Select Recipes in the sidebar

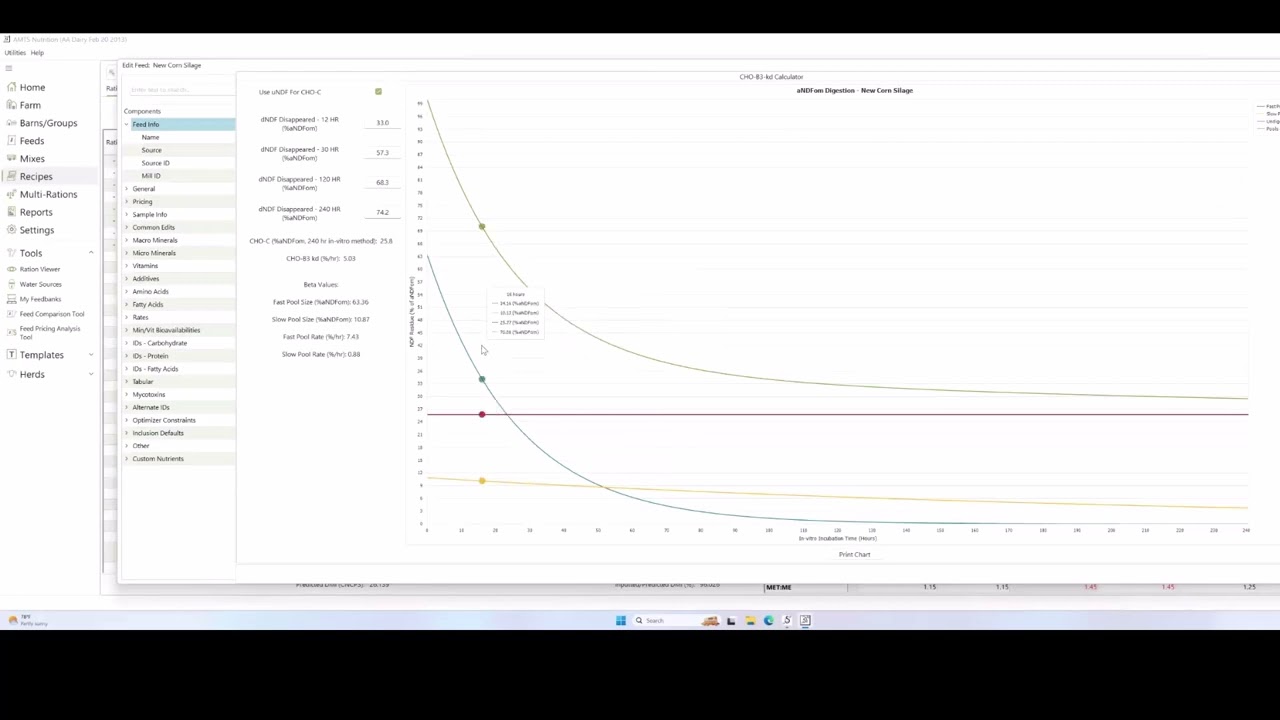[x=36, y=177]
